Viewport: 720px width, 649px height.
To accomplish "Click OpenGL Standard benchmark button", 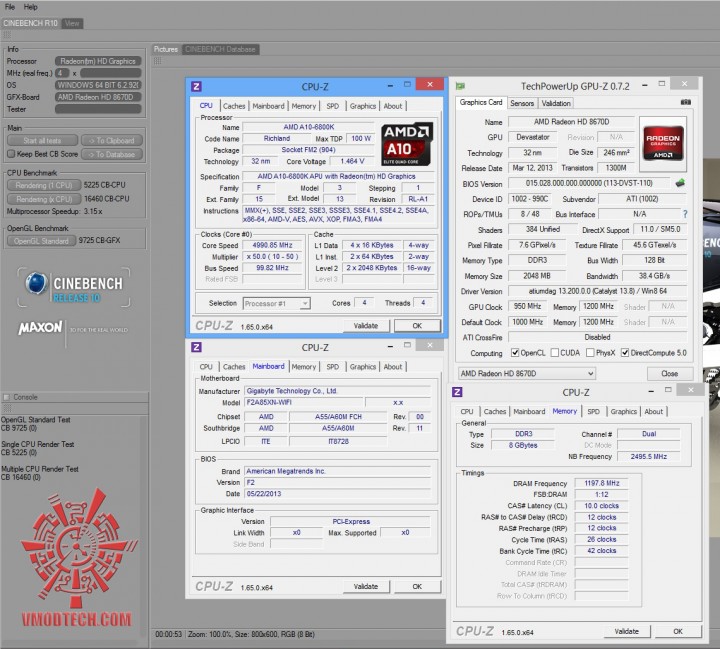I will [41, 241].
